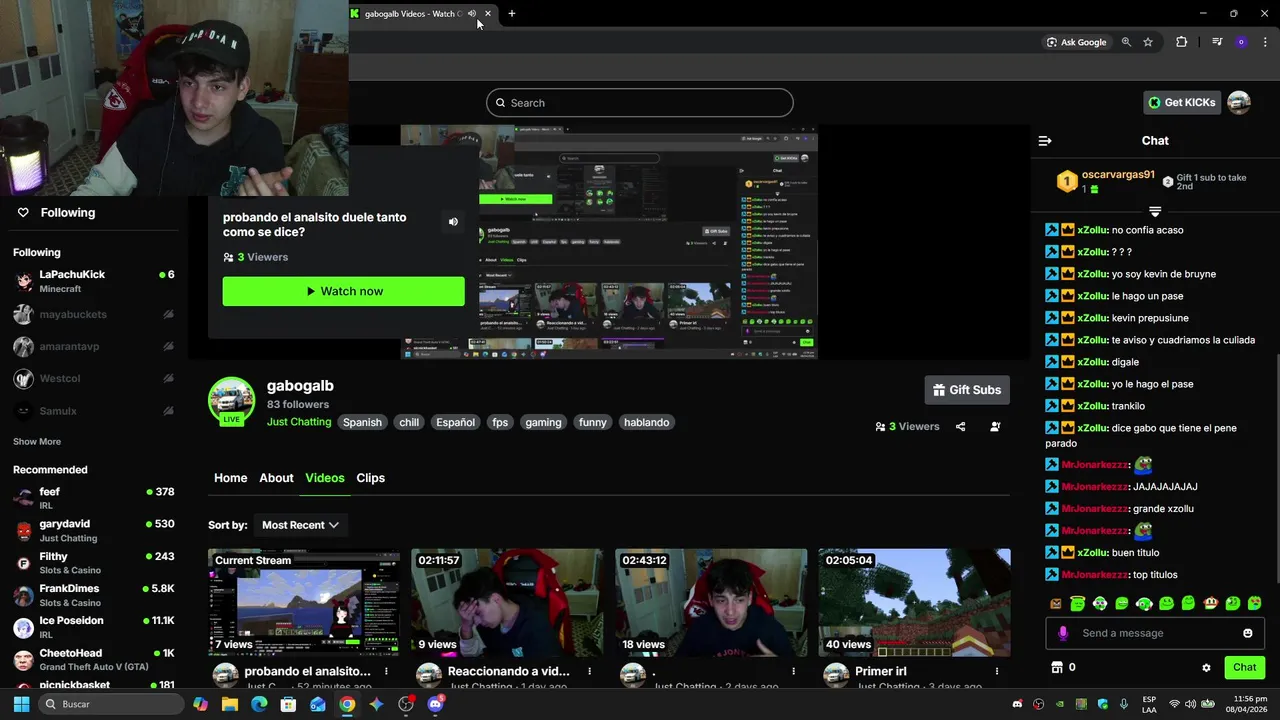This screenshot has height=720, width=1280.
Task: Open the emoji picker in chat input
Action: click(x=1247, y=633)
